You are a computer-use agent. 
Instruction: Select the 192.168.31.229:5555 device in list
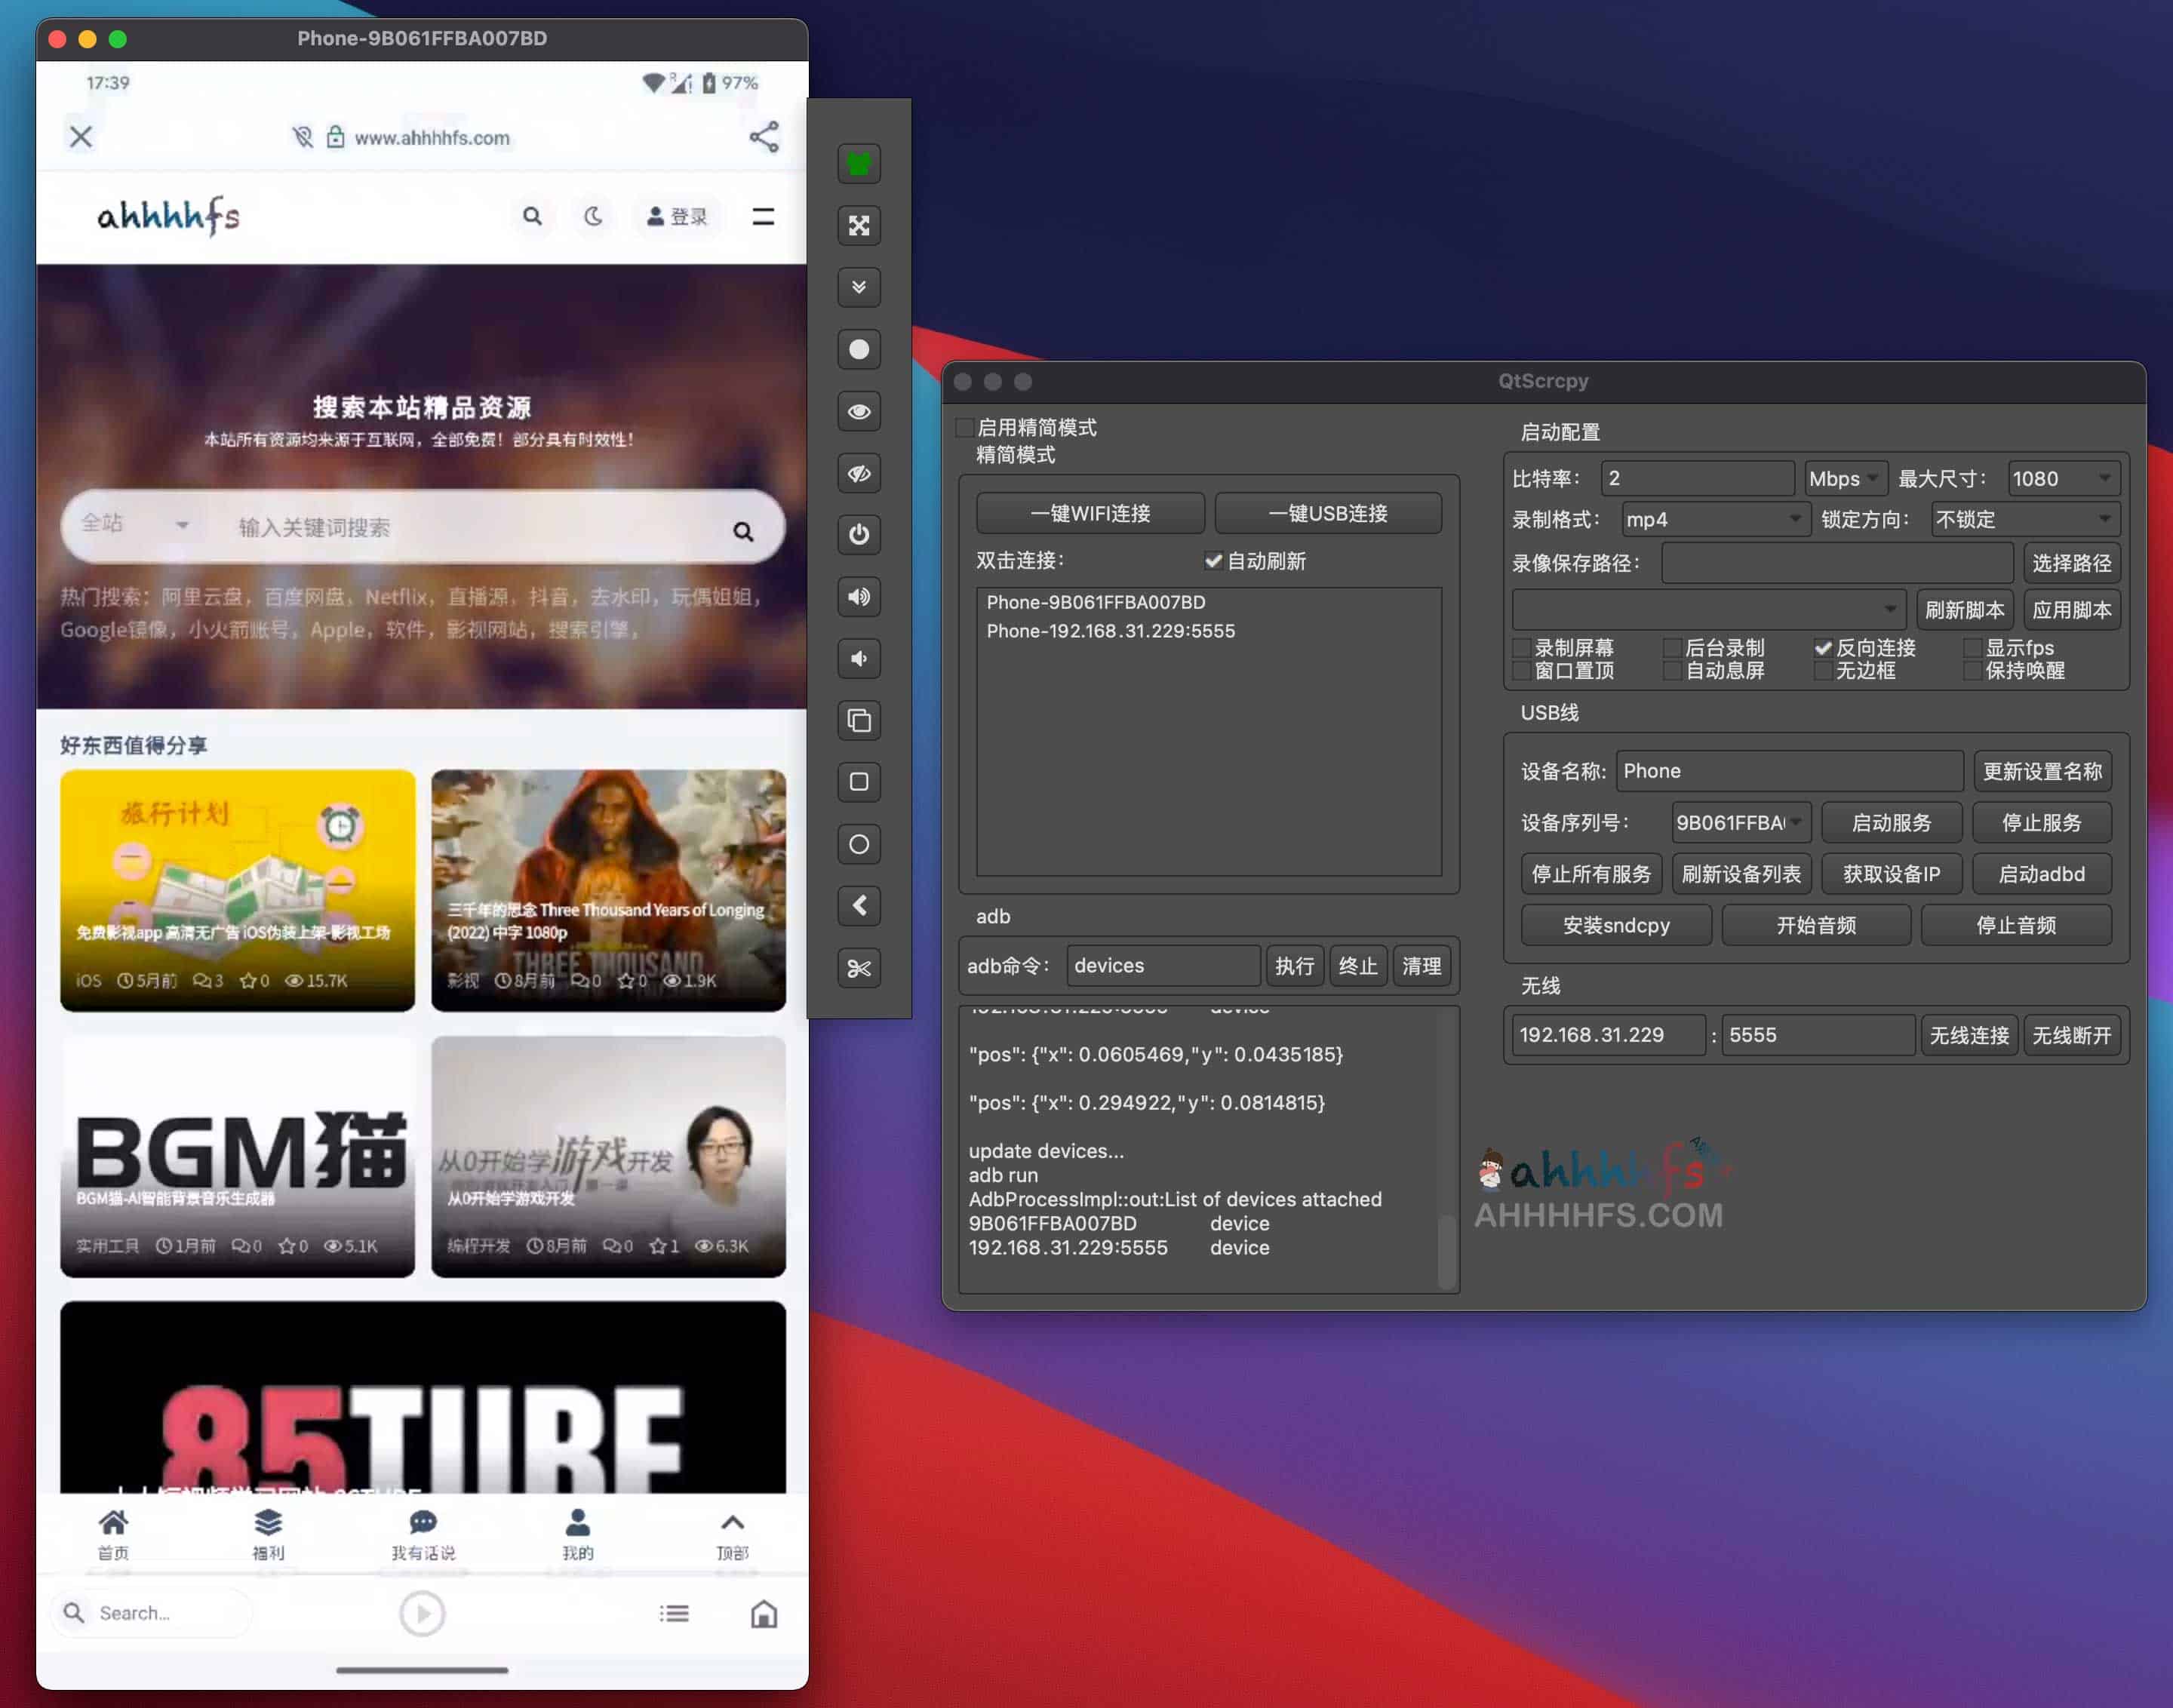1111,631
